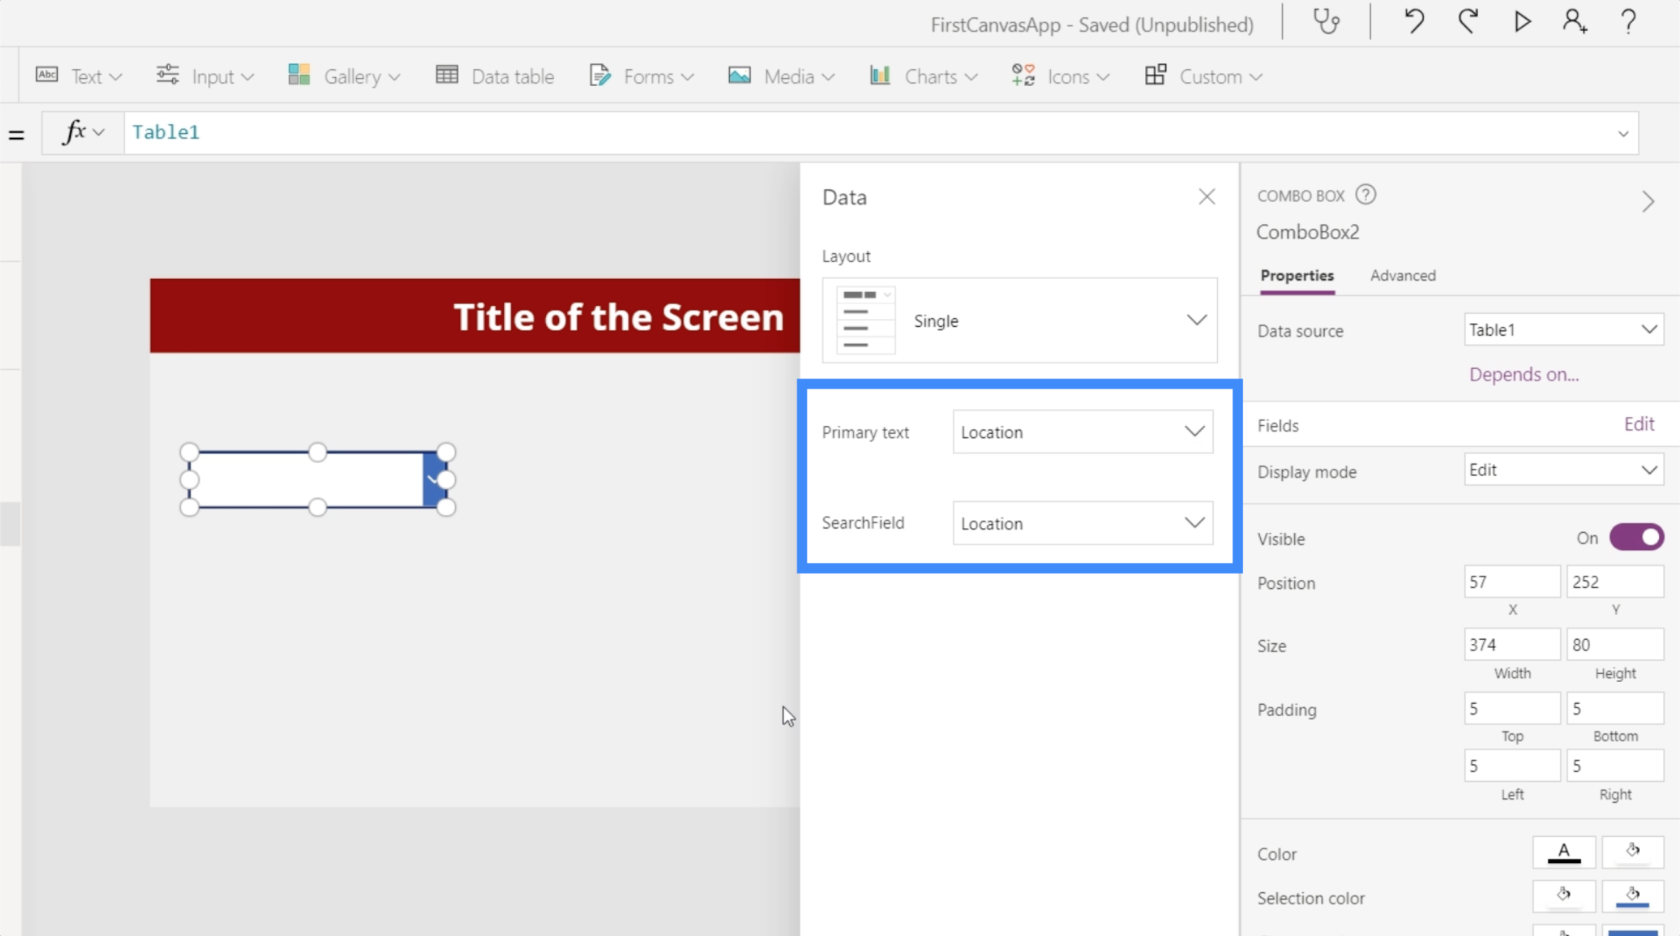Preview the app with Play icon

click(1522, 22)
